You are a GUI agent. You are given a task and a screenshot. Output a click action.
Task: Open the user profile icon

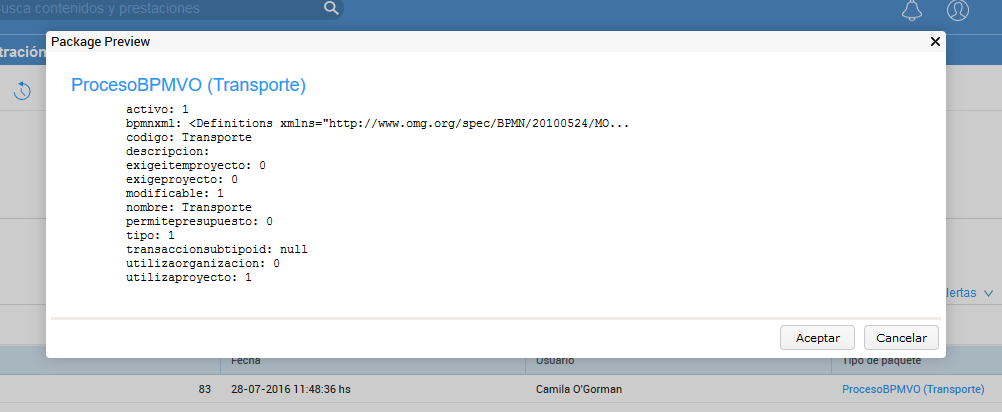click(958, 10)
